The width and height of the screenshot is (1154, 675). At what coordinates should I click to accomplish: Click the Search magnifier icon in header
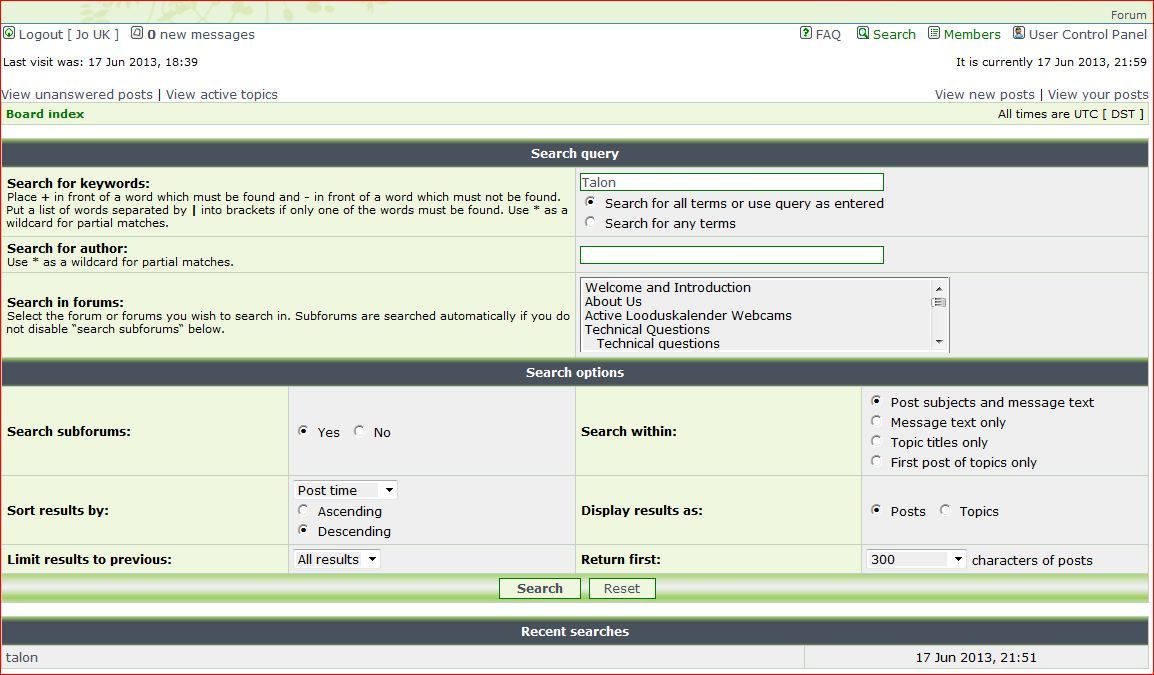click(863, 33)
